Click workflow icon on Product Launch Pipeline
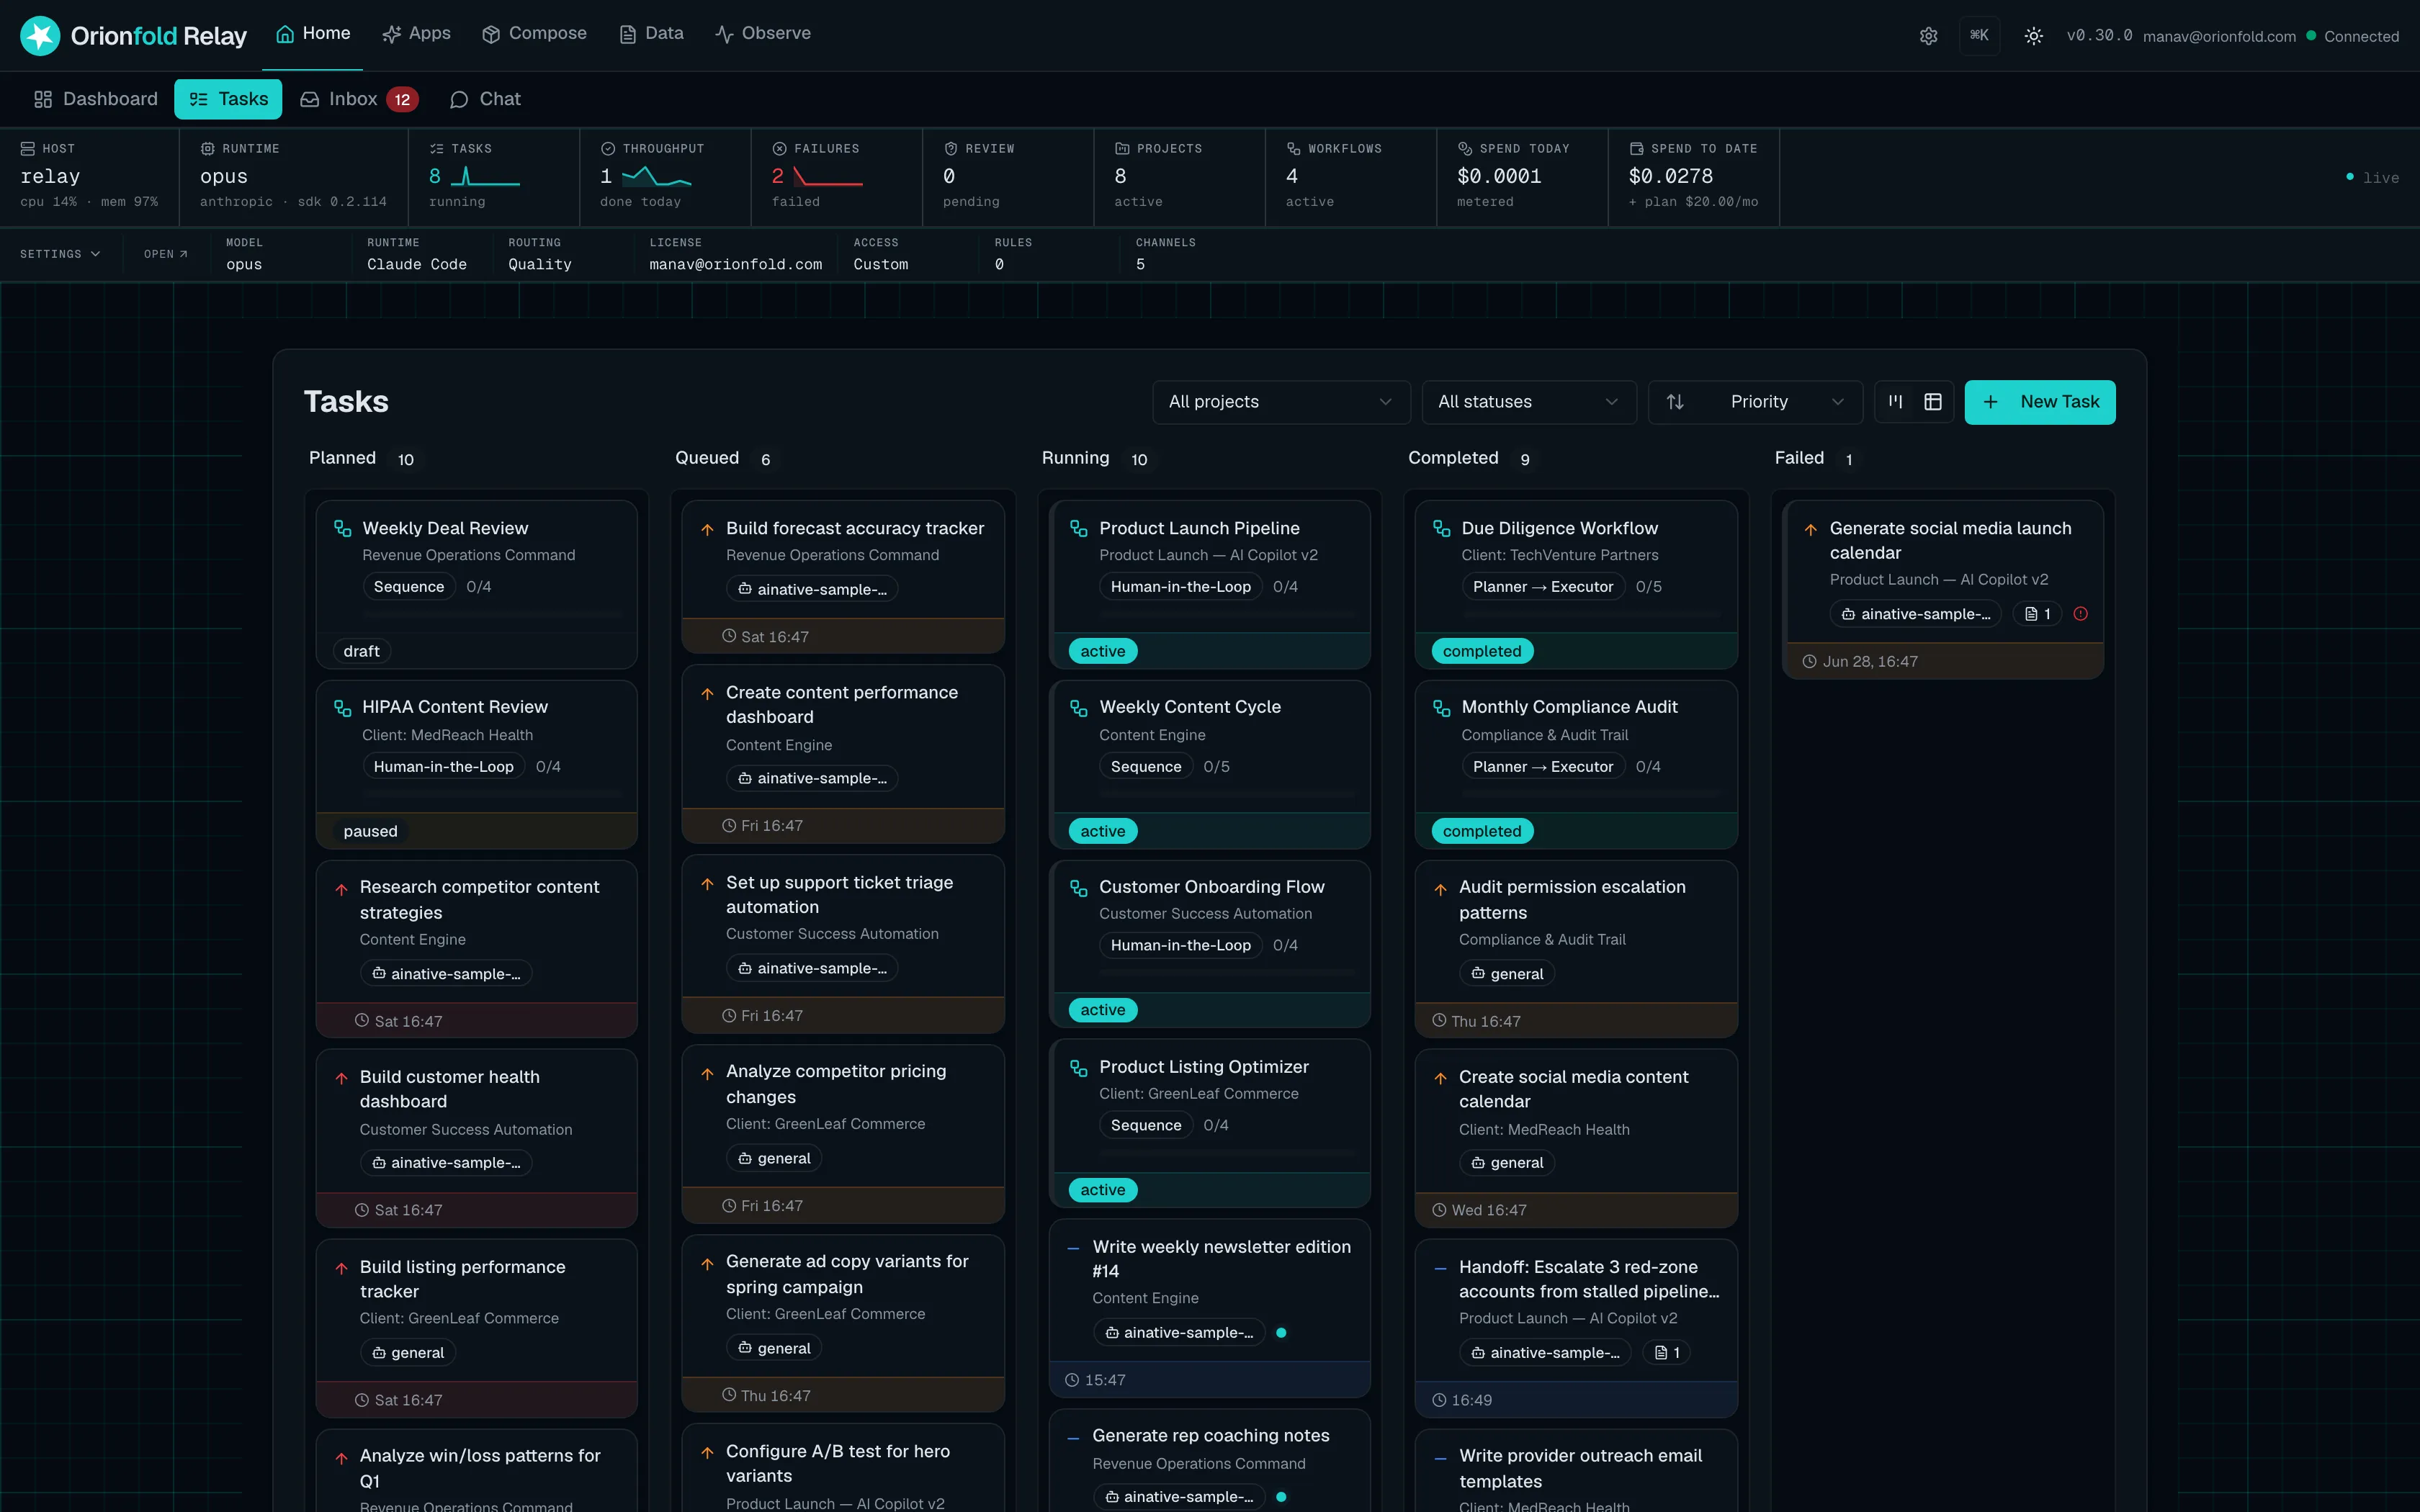 coord(1078,528)
